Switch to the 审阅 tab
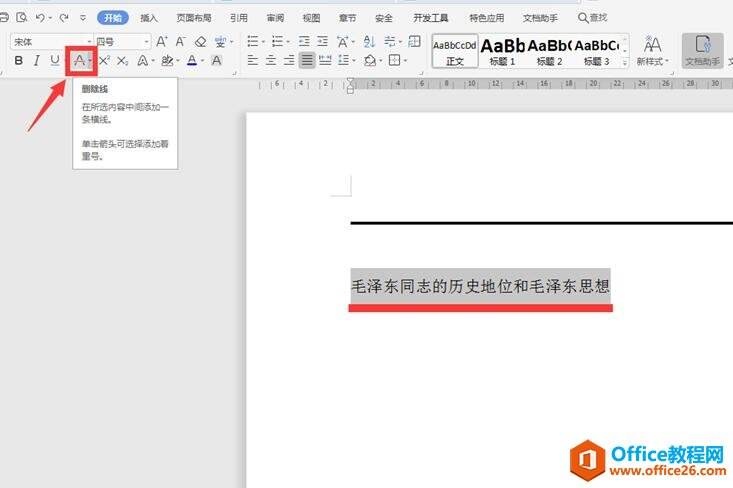Image resolution: width=733 pixels, height=488 pixels. pos(275,18)
